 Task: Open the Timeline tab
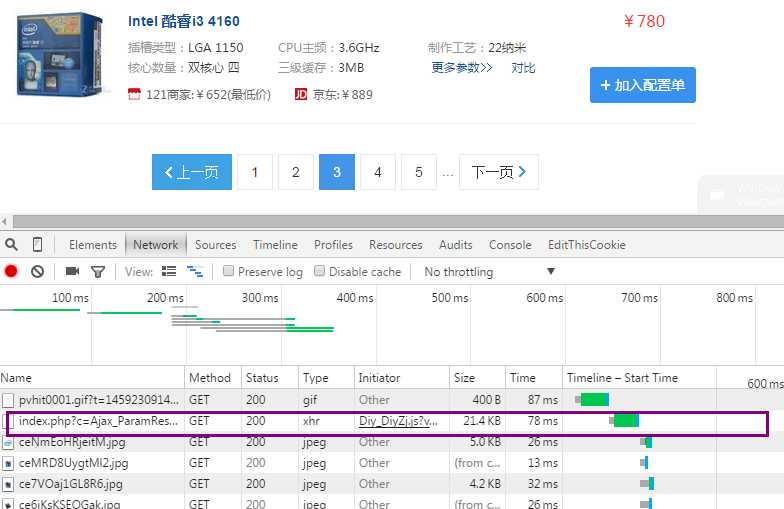(x=275, y=244)
